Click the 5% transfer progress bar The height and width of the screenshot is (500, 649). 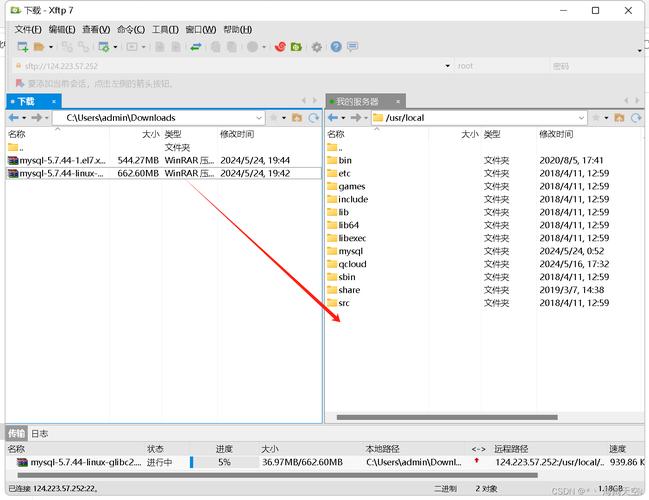click(x=224, y=462)
